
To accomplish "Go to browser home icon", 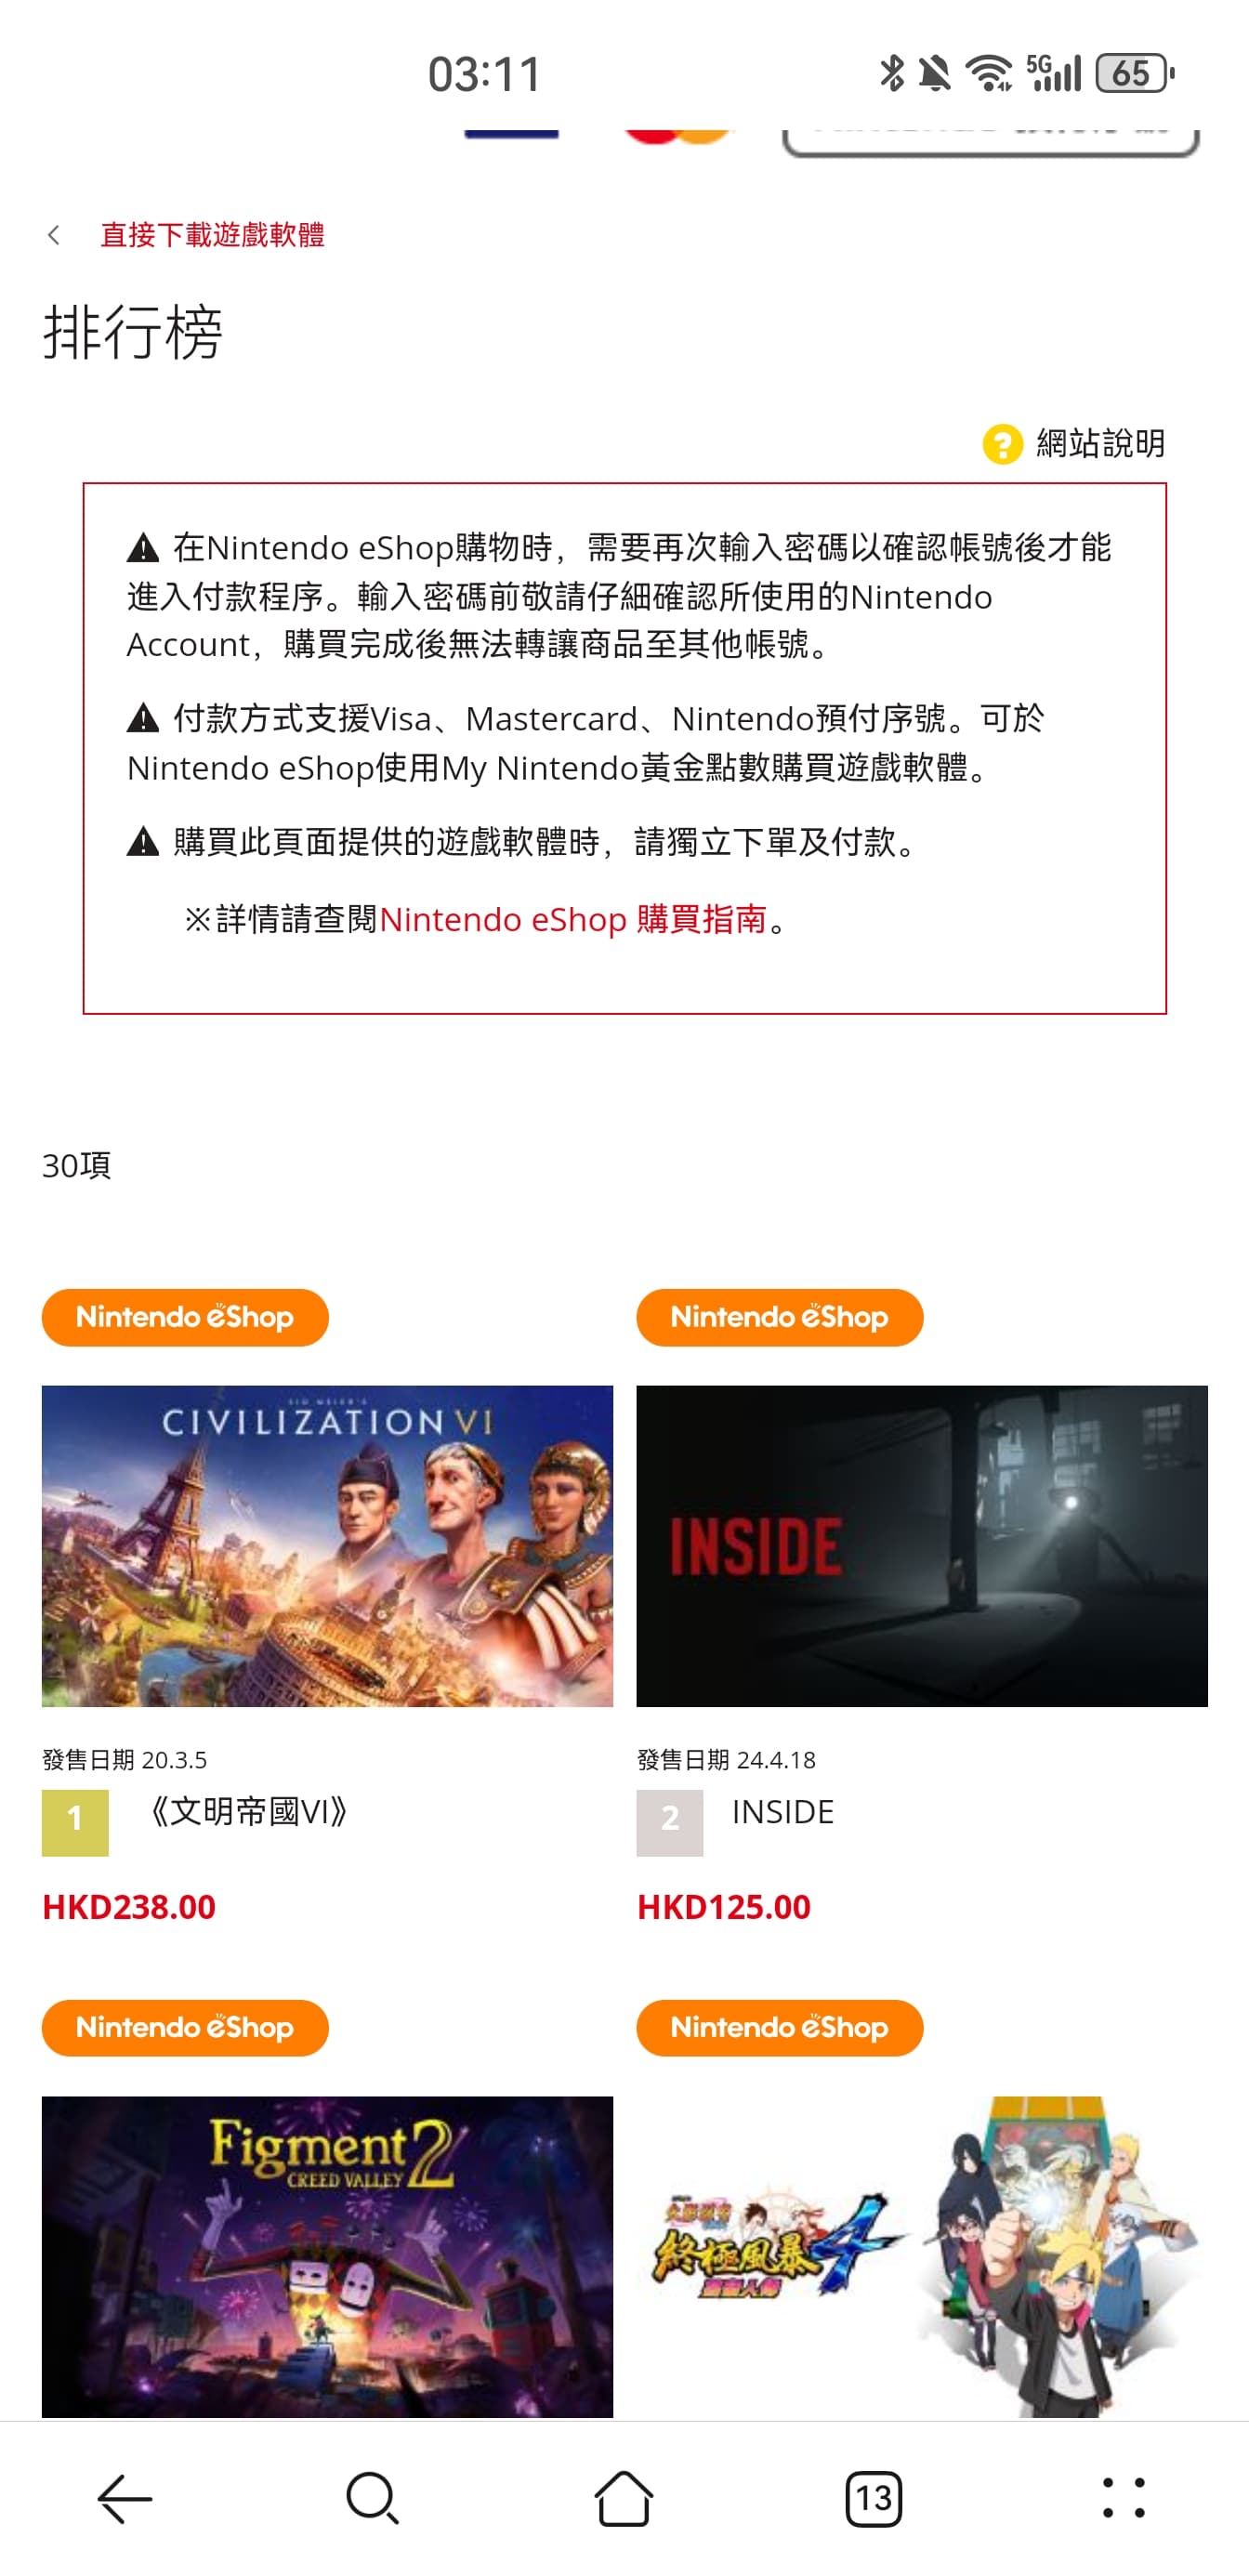I will (x=623, y=2498).
